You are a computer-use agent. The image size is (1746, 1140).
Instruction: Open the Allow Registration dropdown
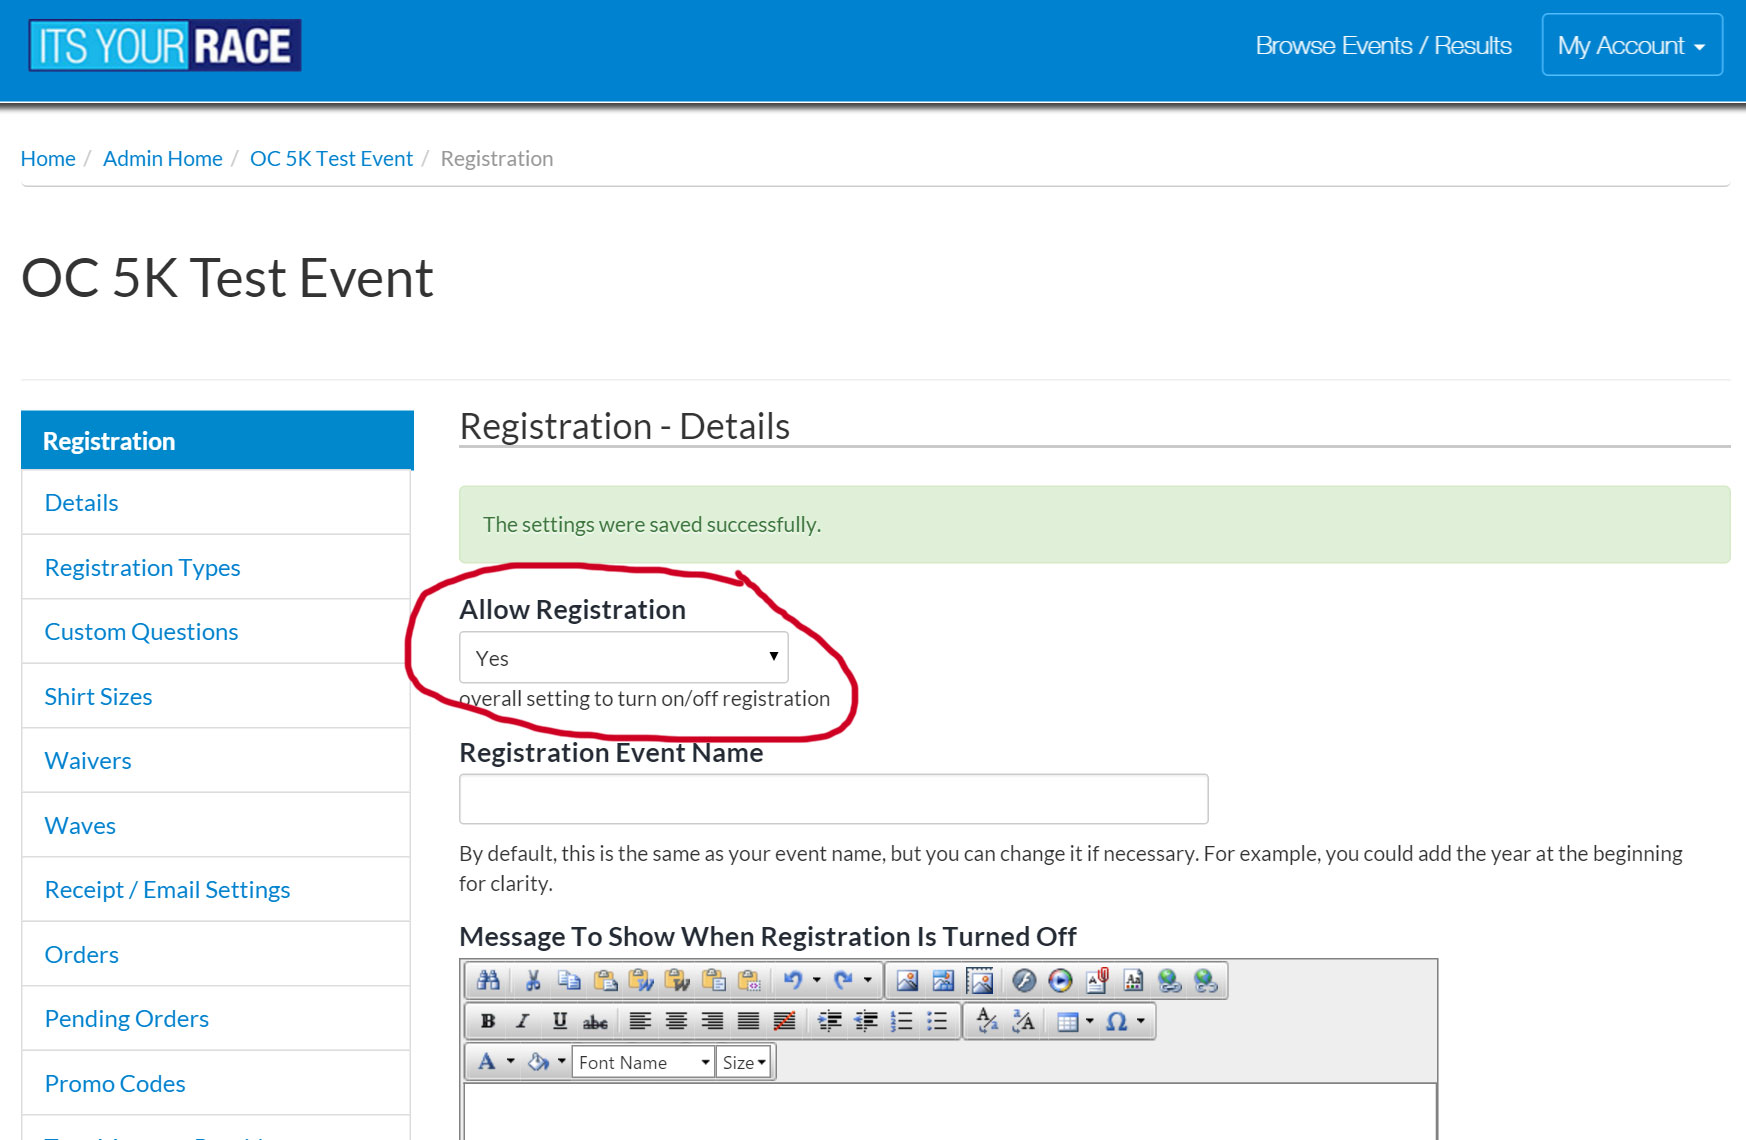(623, 658)
